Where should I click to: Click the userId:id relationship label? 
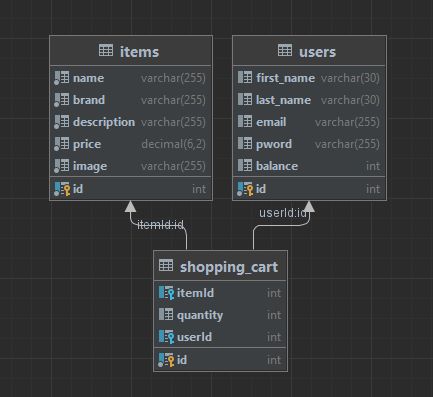[283, 213]
